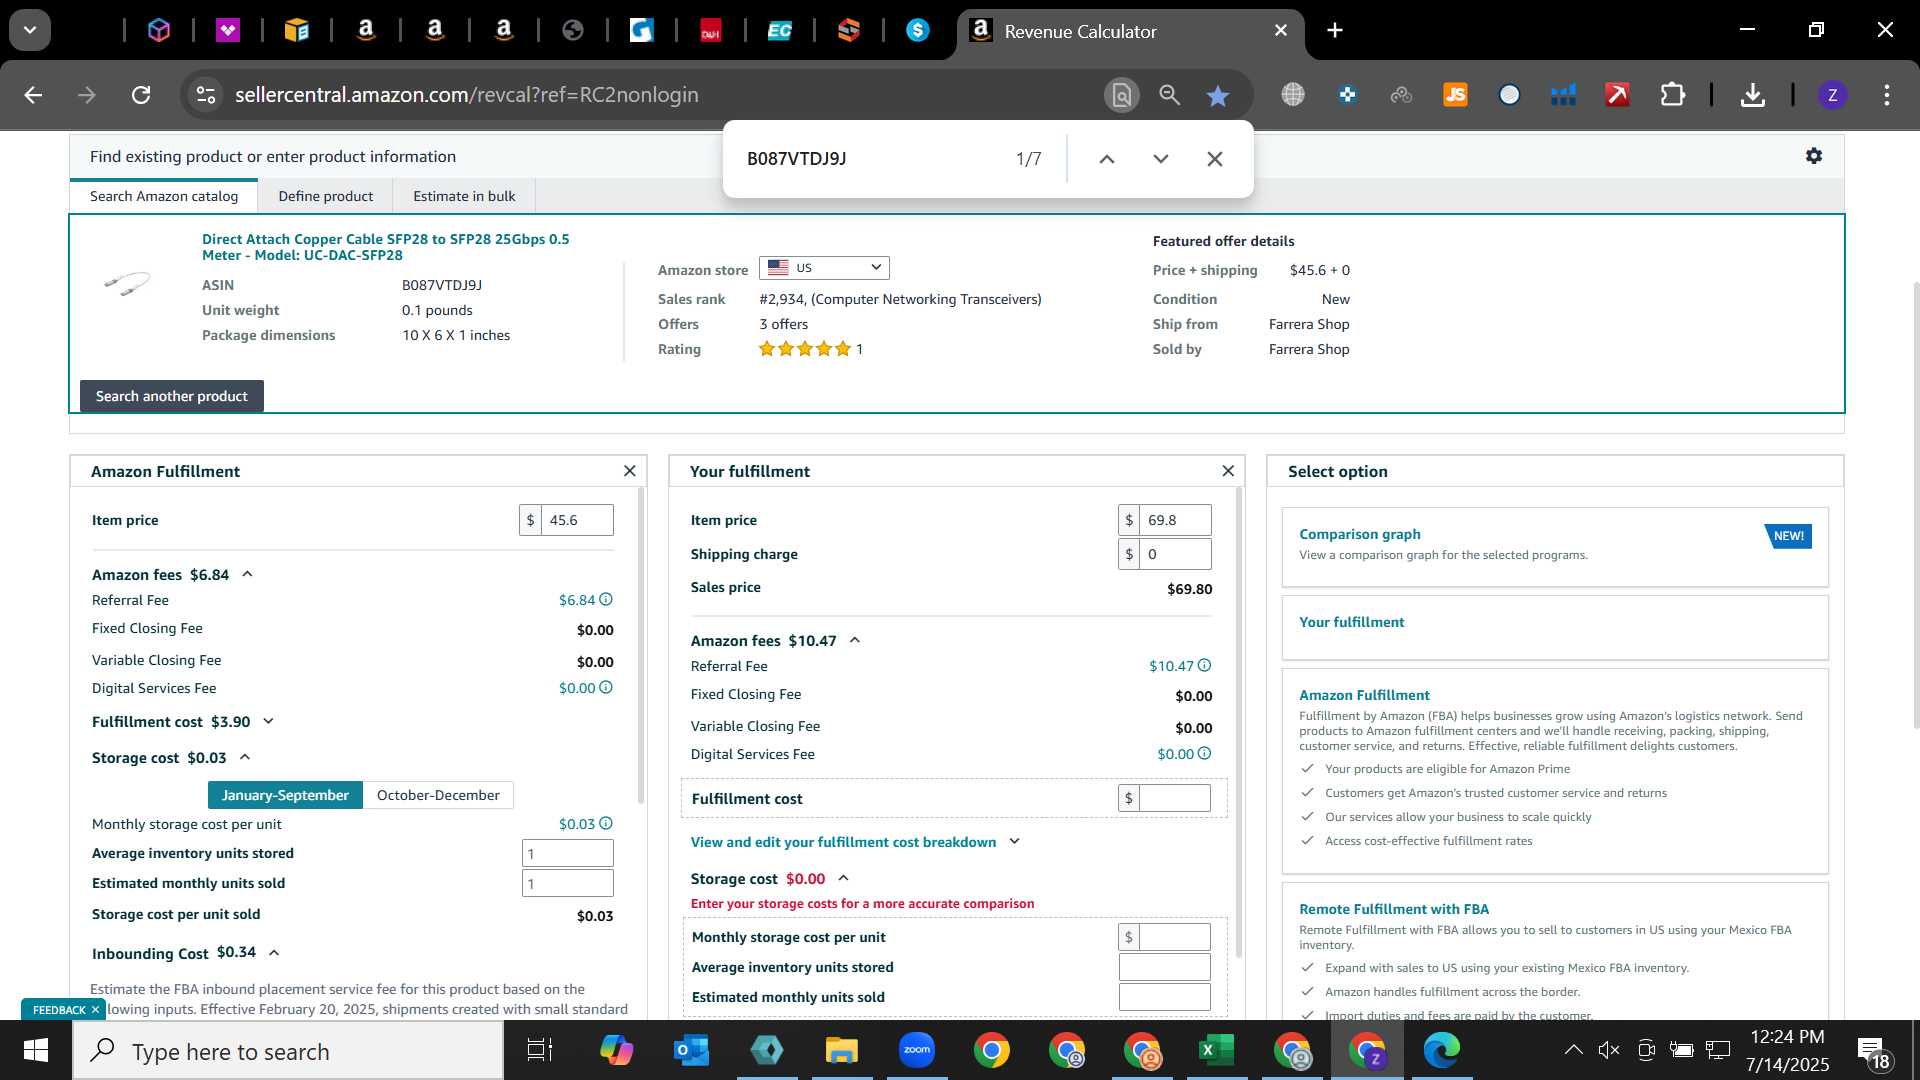This screenshot has width=1920, height=1080.
Task: Click the Referral Fee info icon in Amazon Fulfillment
Action: 606,600
